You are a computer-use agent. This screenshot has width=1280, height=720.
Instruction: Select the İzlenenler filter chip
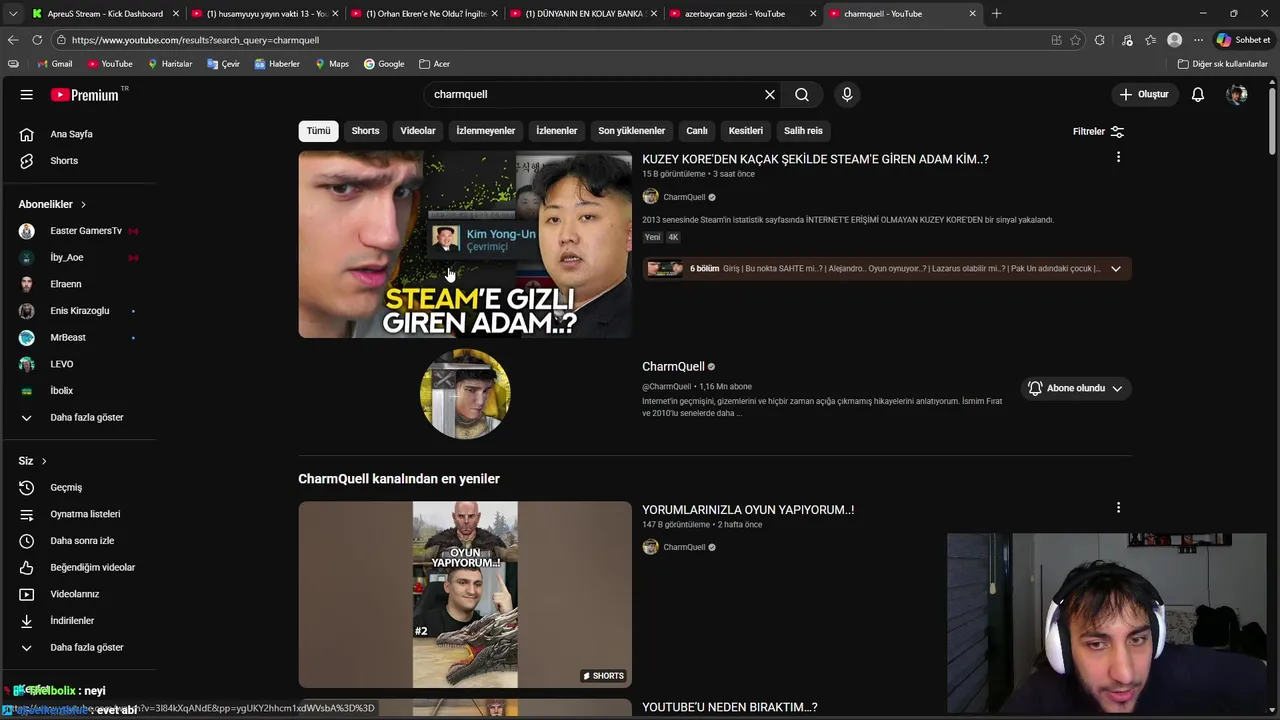point(557,131)
